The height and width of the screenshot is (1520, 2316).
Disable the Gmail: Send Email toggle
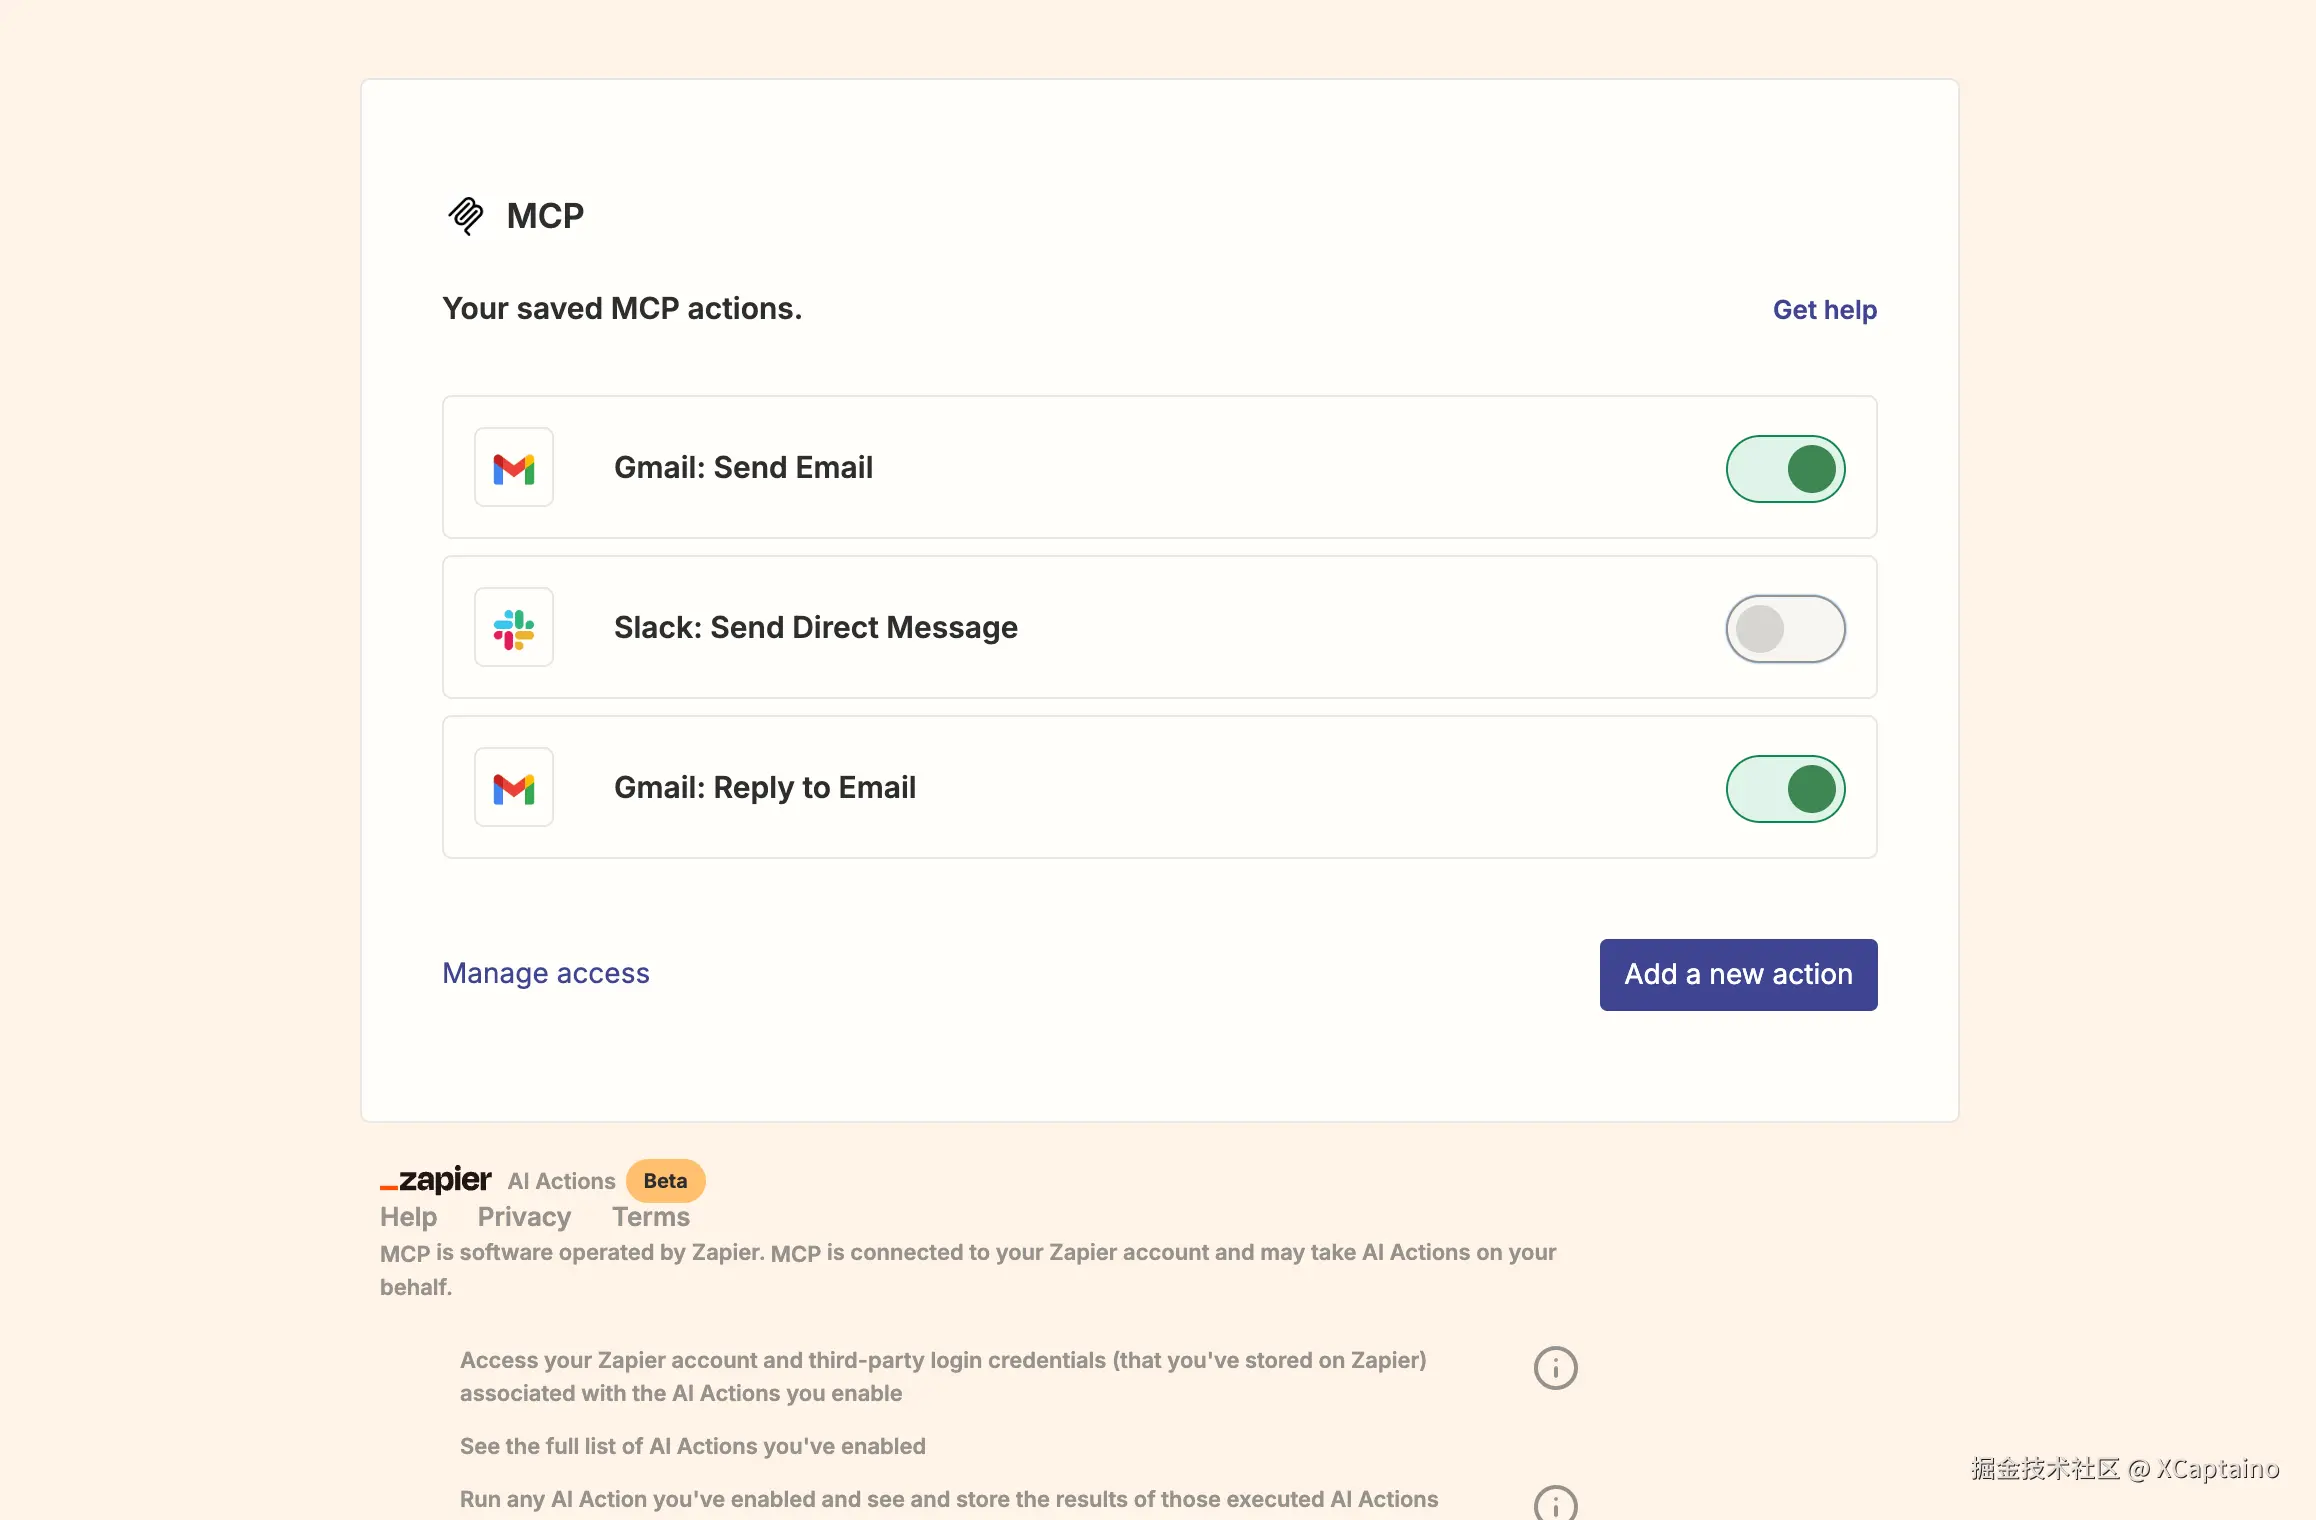[1785, 469]
